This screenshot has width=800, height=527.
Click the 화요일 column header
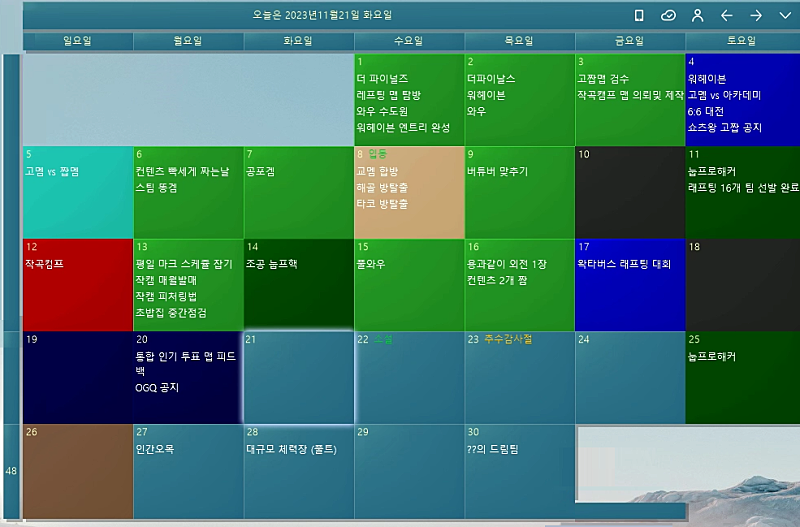point(298,41)
